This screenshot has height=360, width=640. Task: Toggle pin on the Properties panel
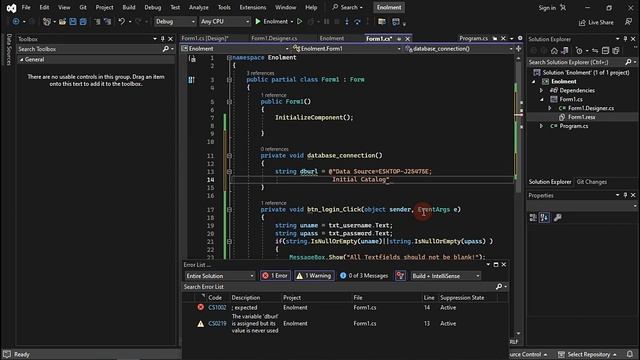625,195
